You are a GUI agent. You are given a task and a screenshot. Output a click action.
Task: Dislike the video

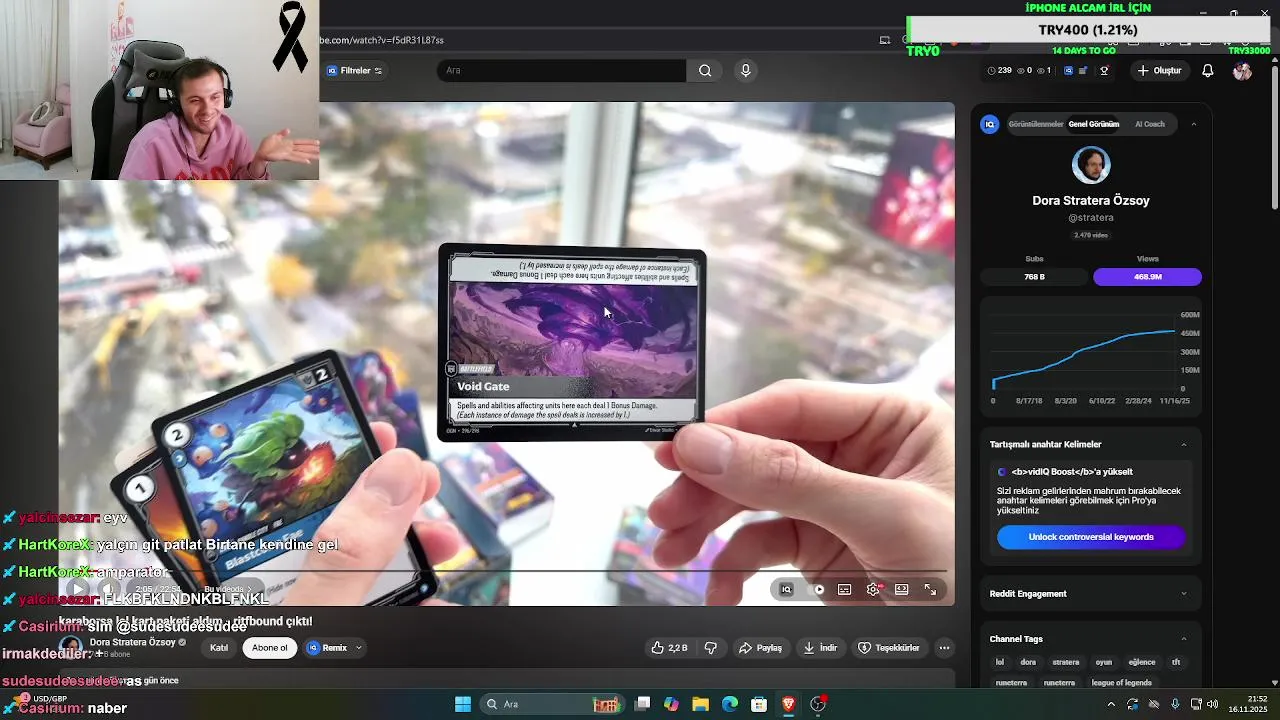pos(711,648)
